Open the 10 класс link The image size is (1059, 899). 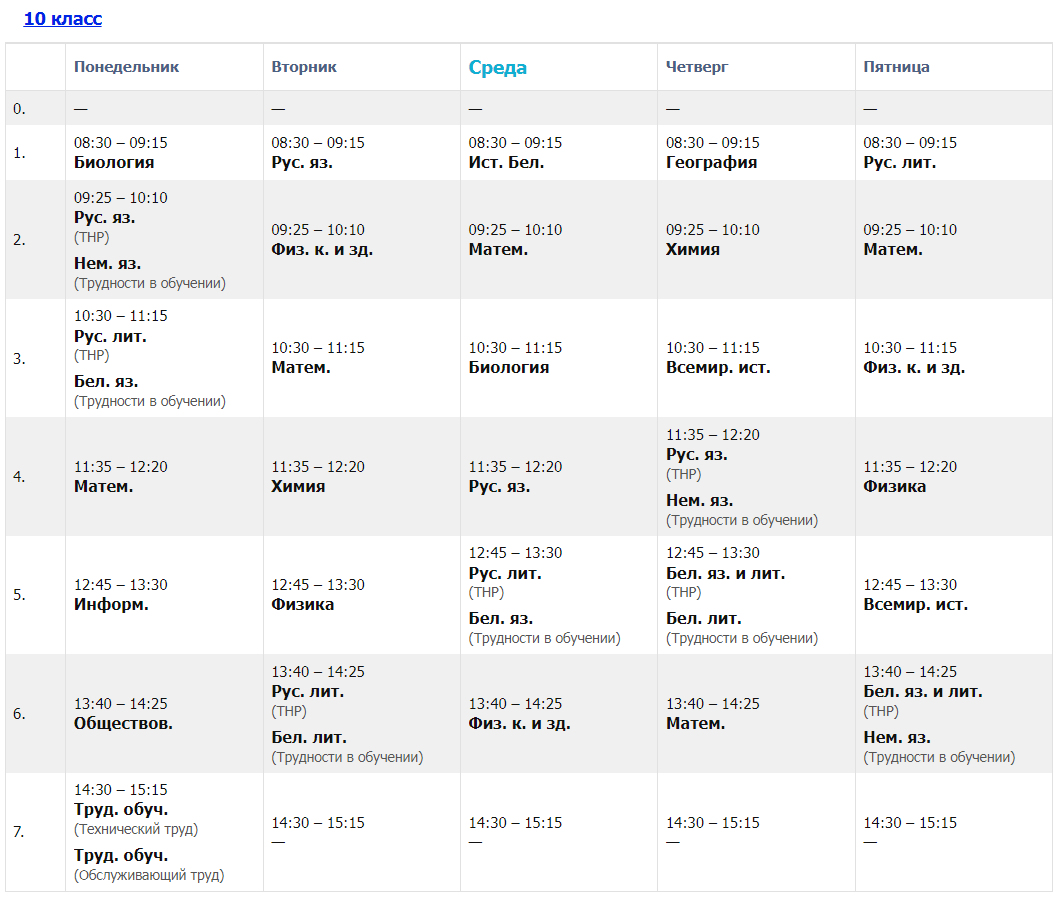pos(62,19)
